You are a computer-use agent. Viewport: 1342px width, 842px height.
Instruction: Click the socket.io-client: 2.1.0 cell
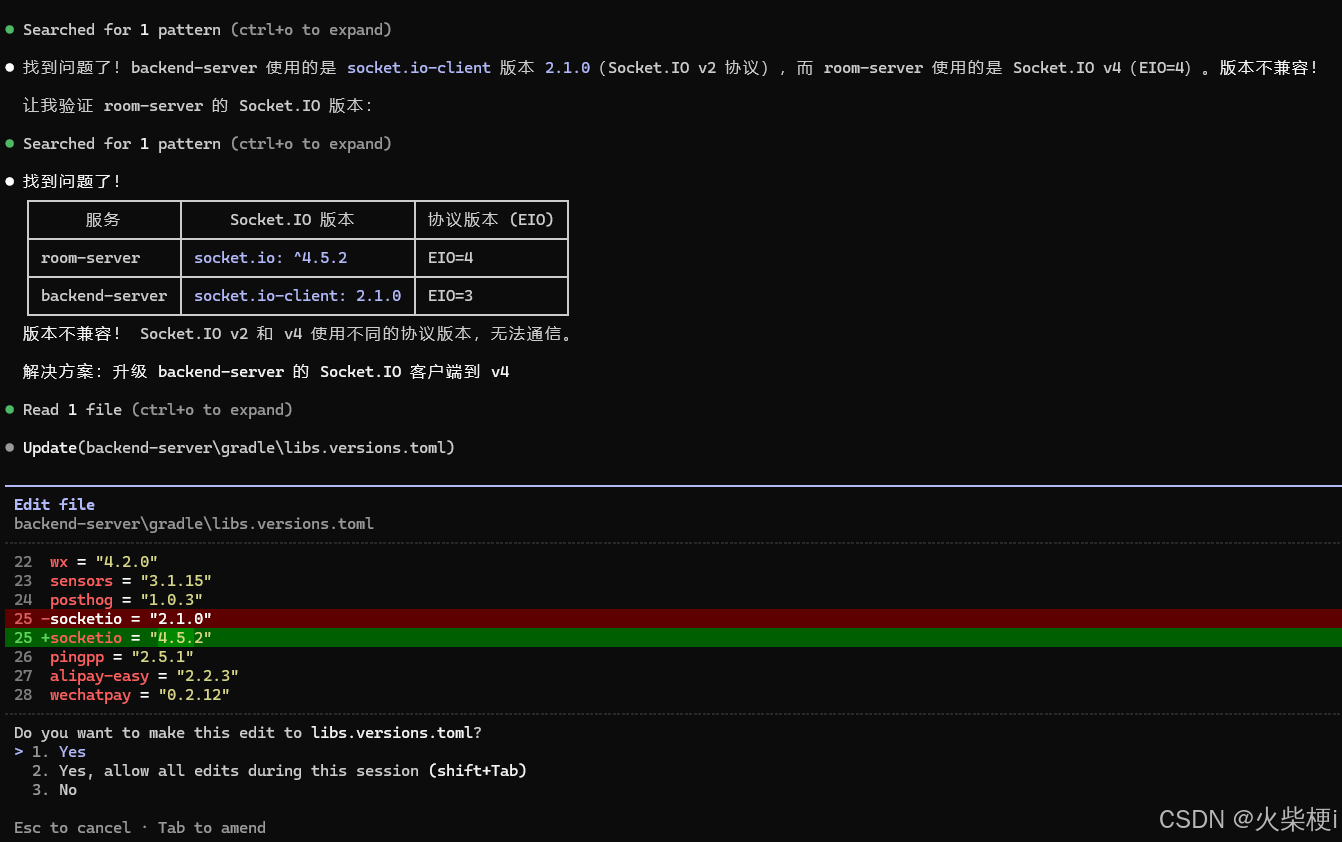298,296
